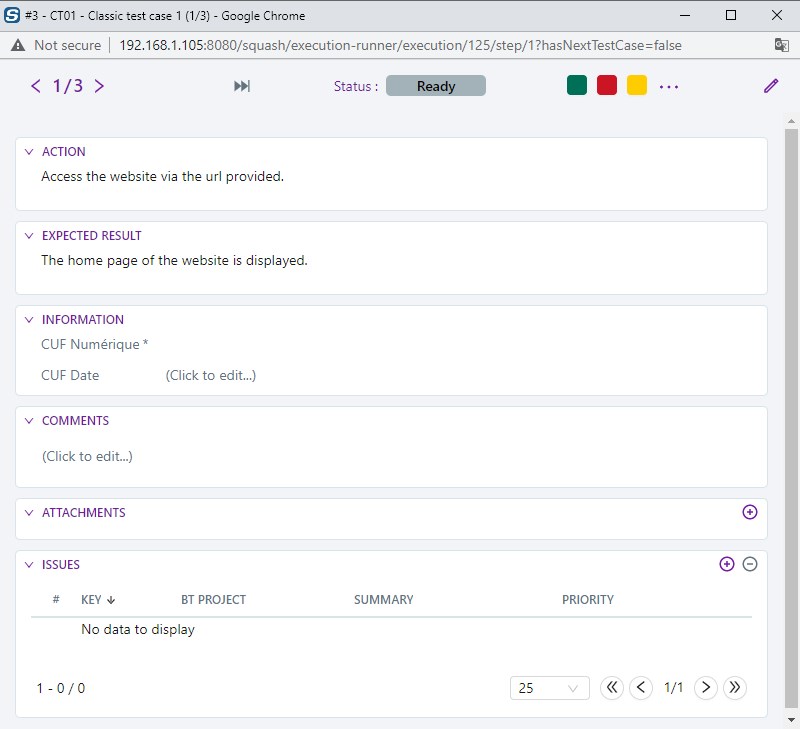This screenshot has height=729, width=800.
Task: Add a new issue using plus icon
Action: (x=727, y=564)
